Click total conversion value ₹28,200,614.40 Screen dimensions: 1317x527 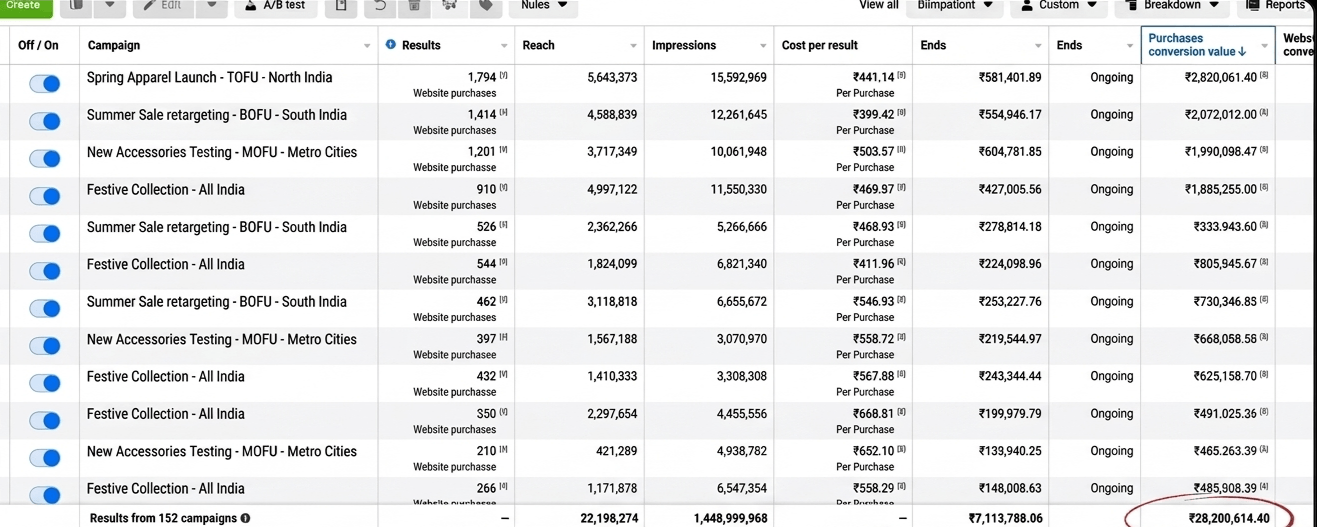[x=1228, y=518]
